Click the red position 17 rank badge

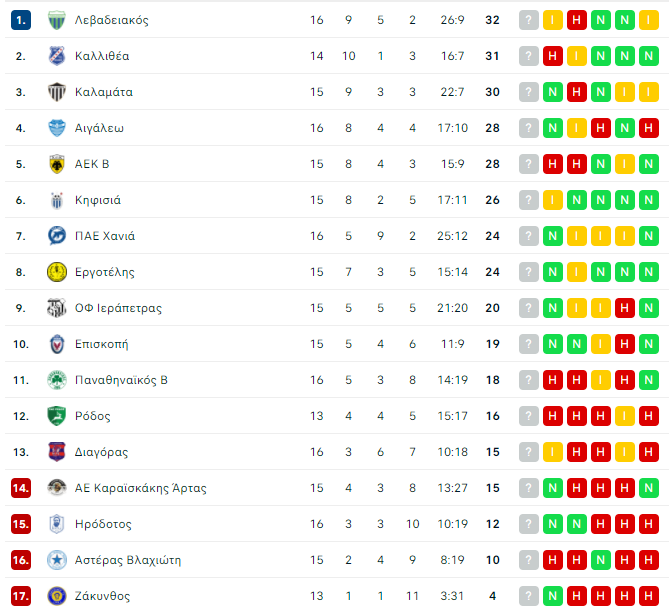(x=21, y=596)
